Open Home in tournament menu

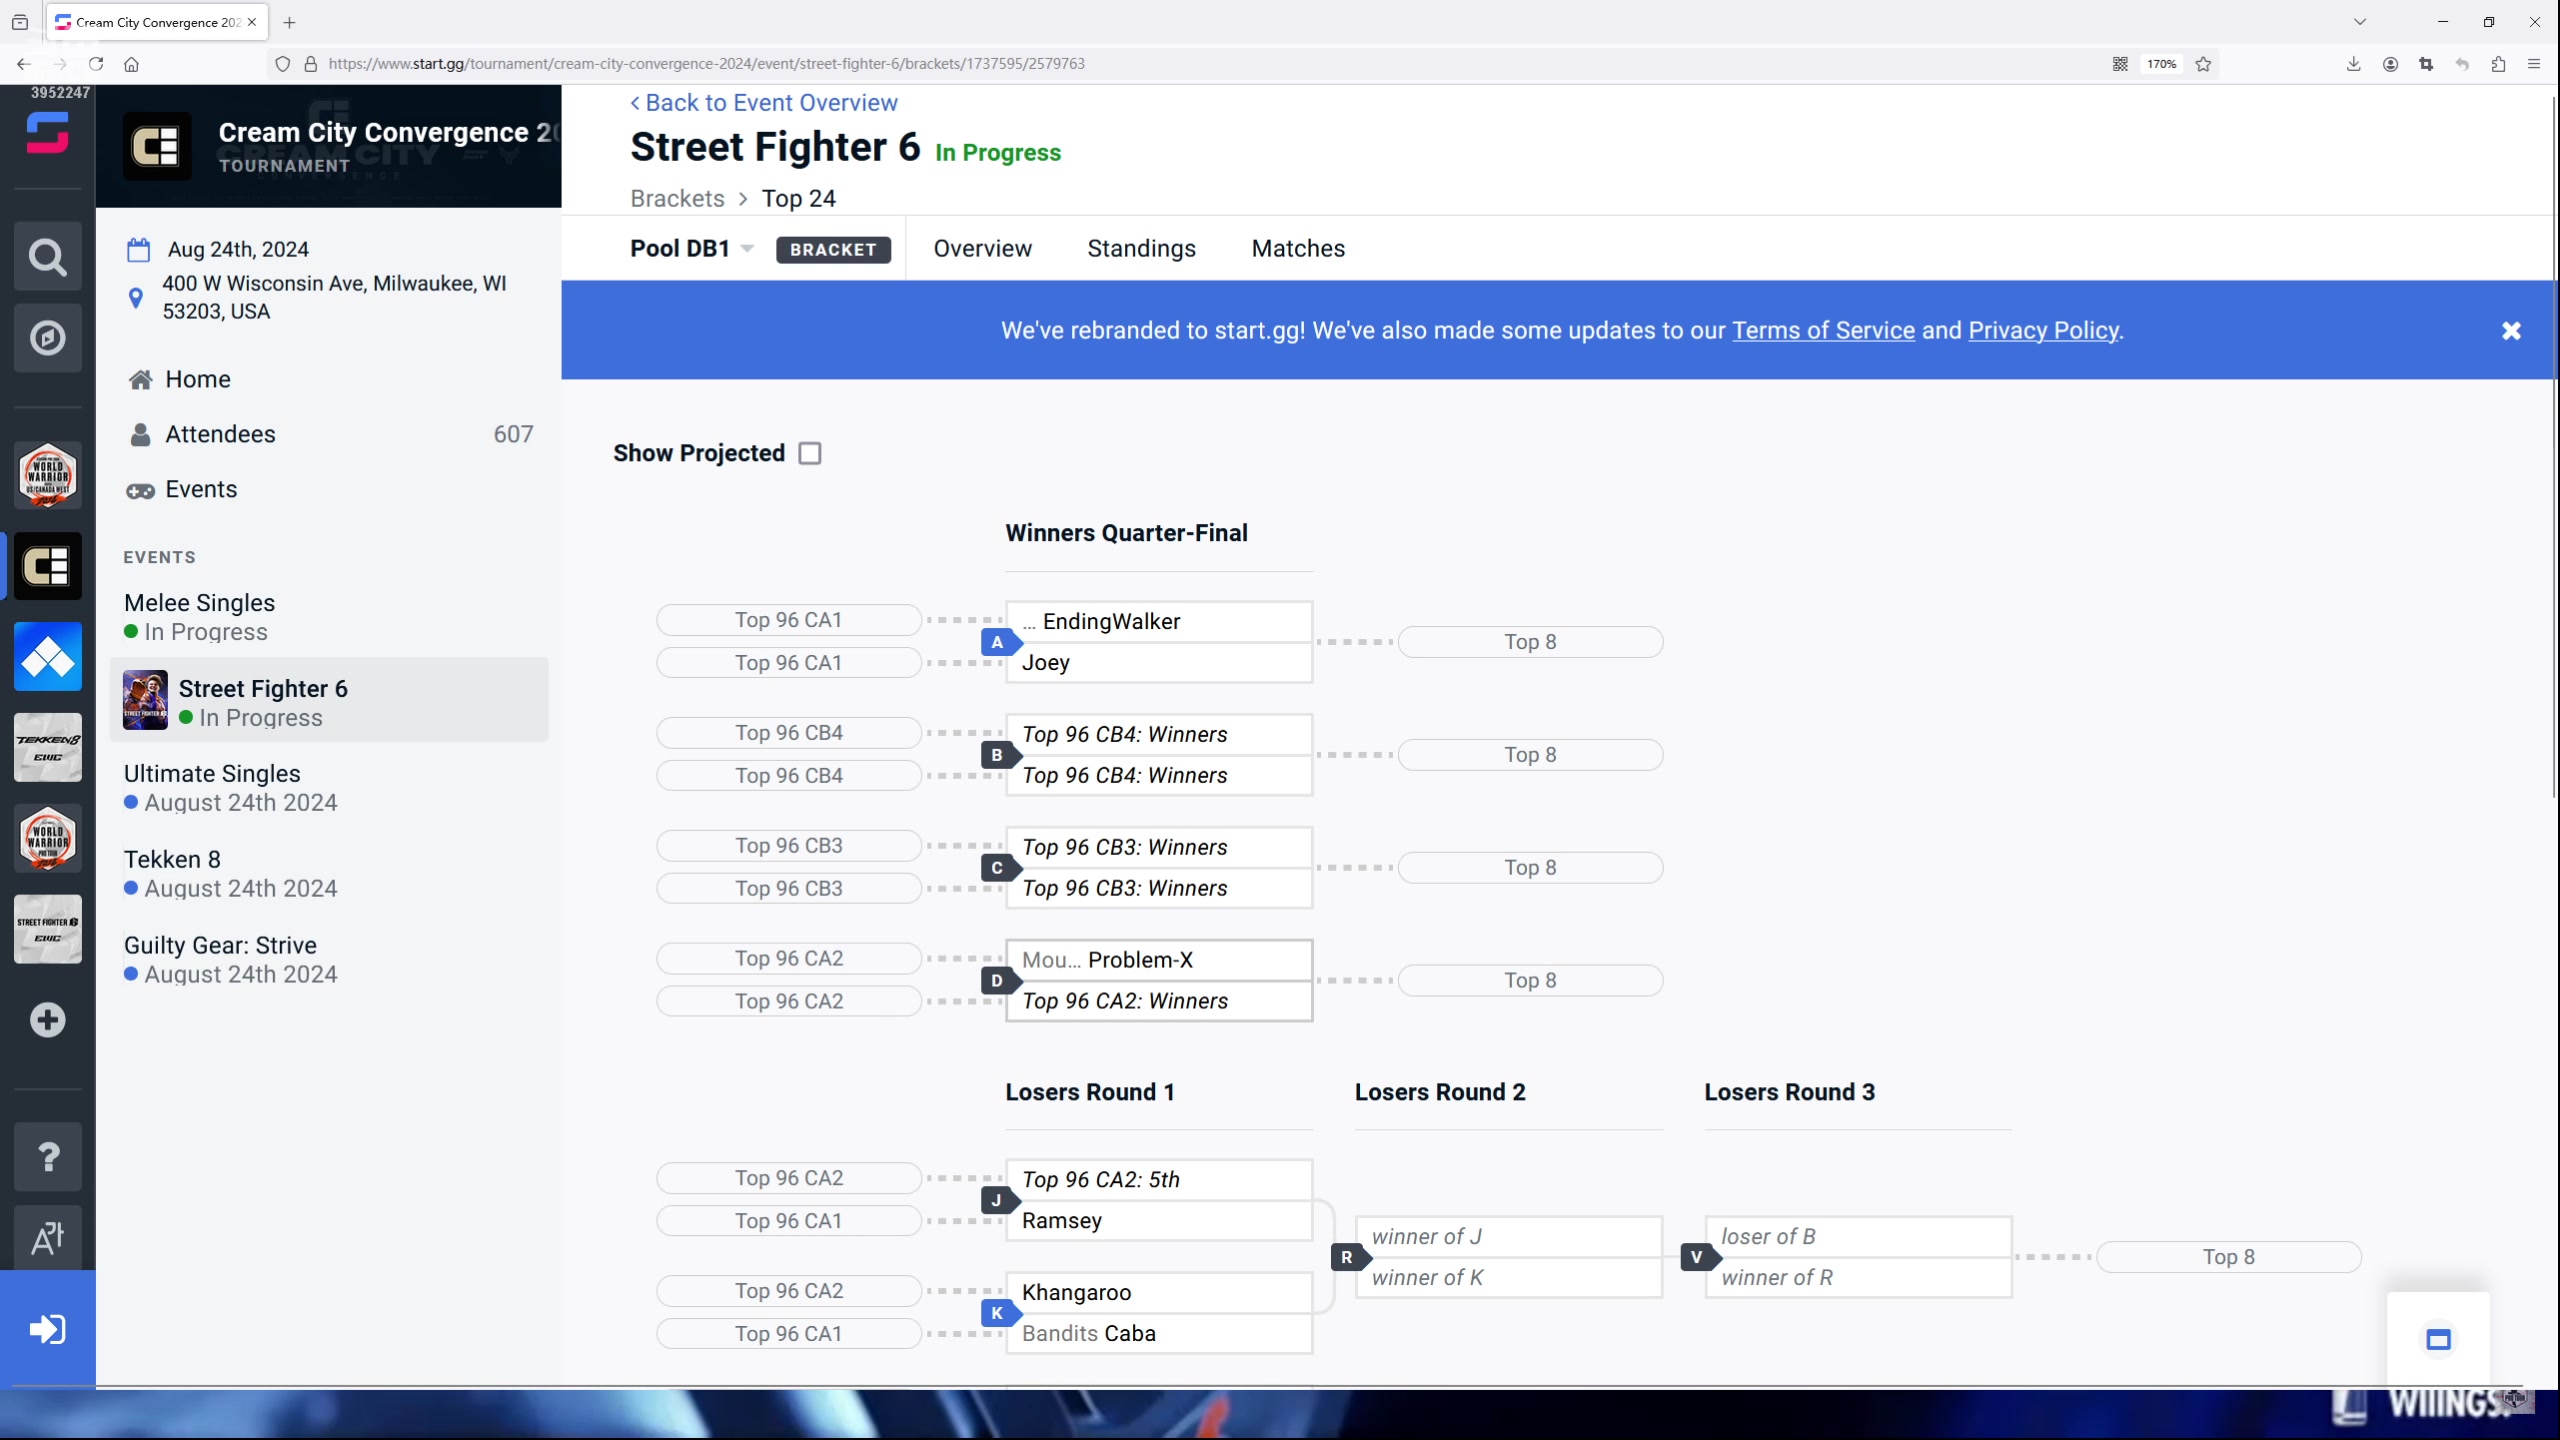(198, 379)
